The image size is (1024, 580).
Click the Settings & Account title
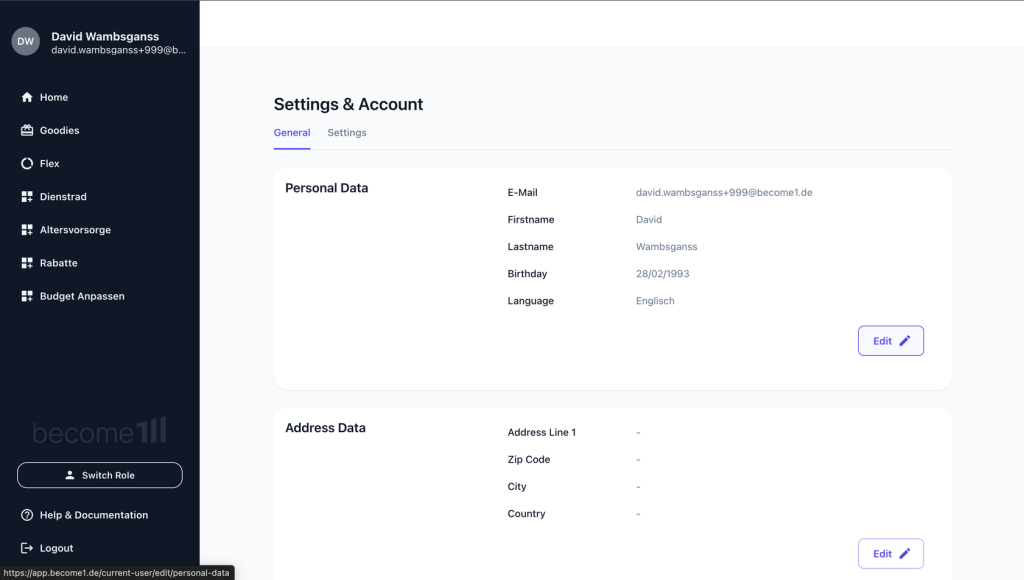348,105
